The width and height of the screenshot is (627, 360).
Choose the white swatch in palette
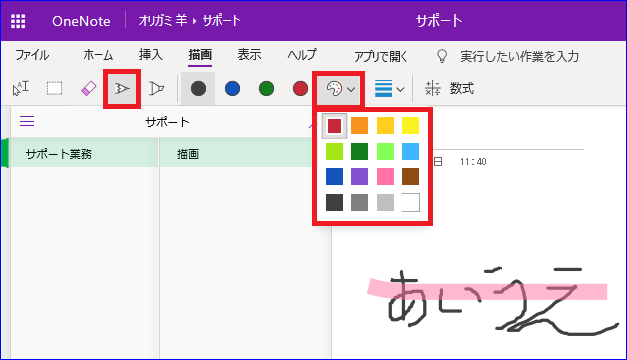click(411, 202)
